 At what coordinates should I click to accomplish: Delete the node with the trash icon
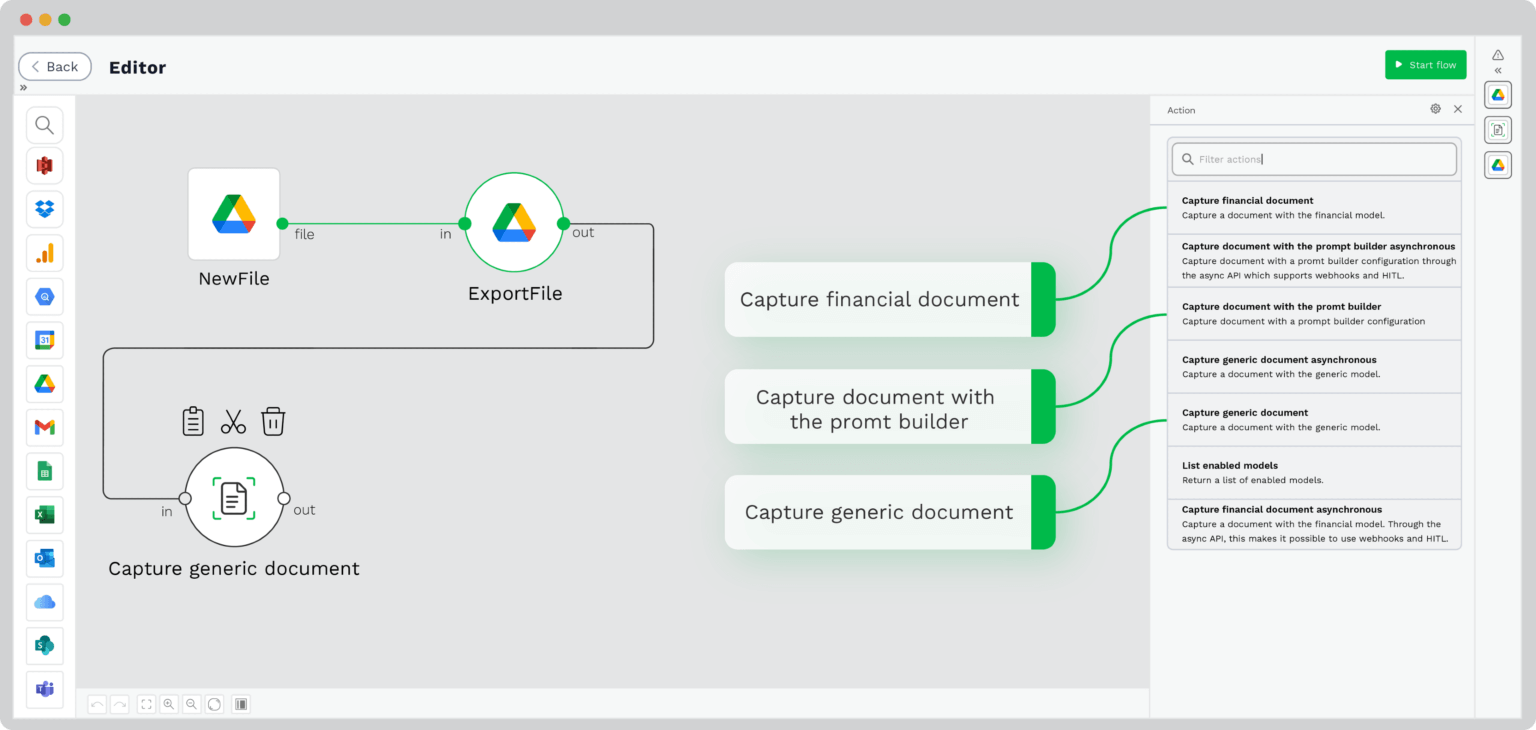(x=273, y=420)
